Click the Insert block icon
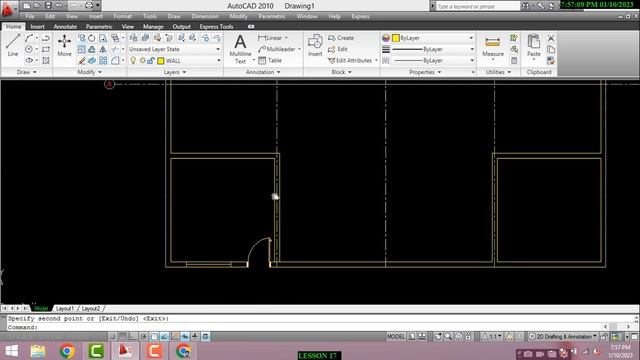Screen dimensions: 640x360 point(315,45)
